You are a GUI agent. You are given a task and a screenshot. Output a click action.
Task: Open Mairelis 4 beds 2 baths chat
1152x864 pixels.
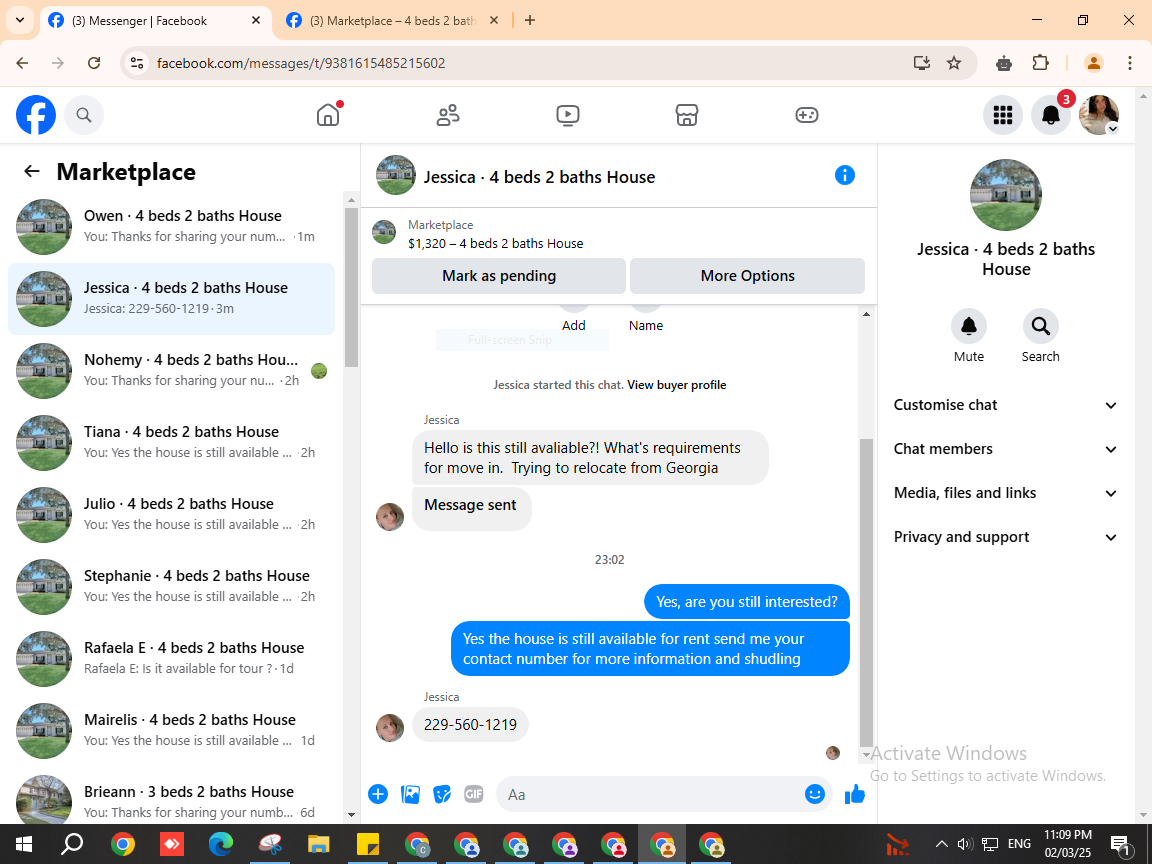tap(171, 731)
